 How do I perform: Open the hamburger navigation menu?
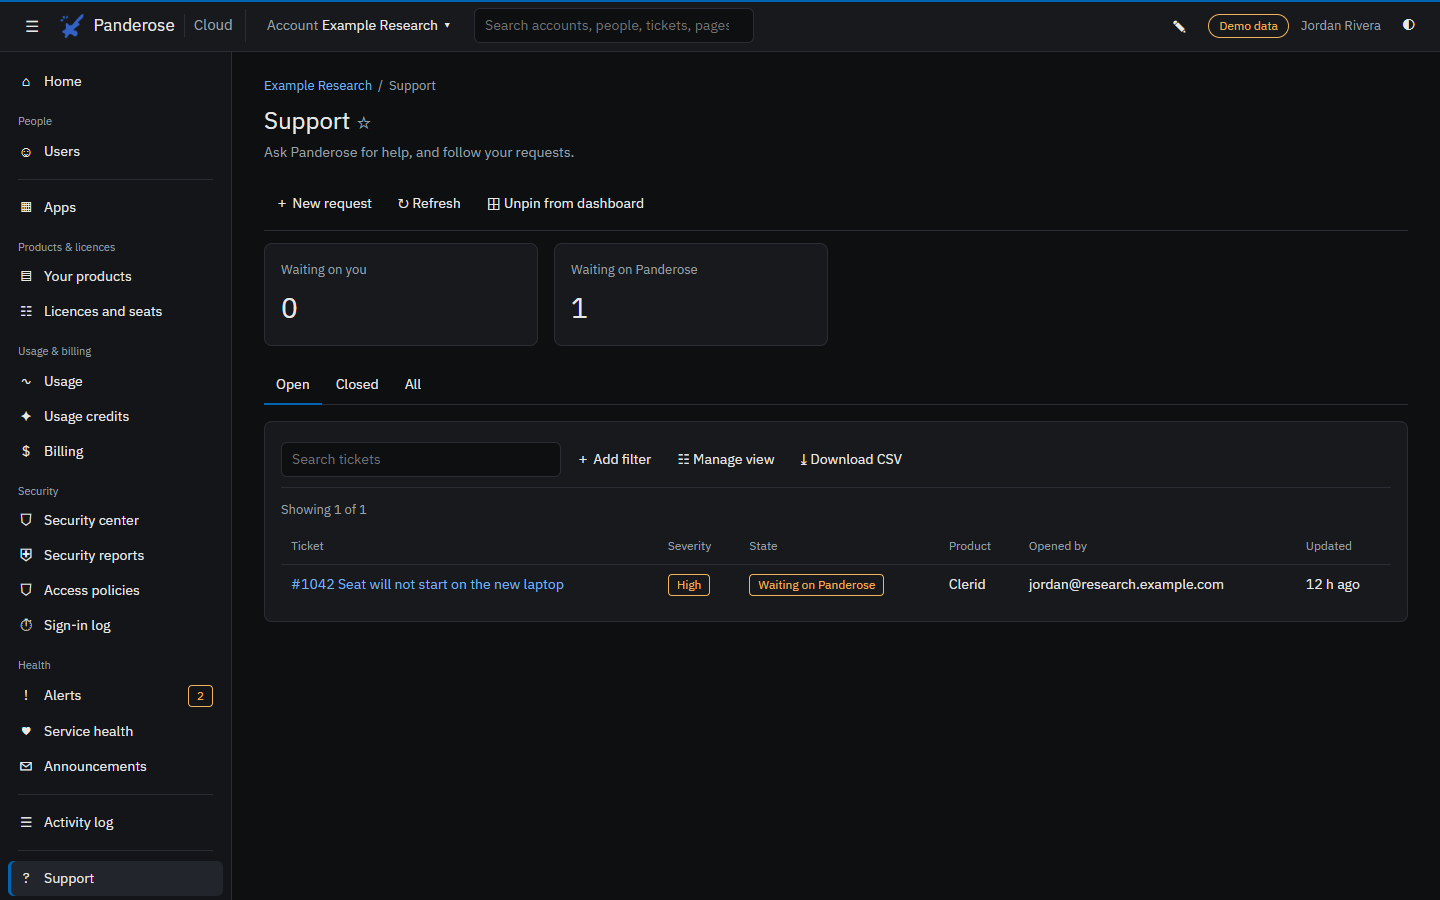[x=32, y=26]
